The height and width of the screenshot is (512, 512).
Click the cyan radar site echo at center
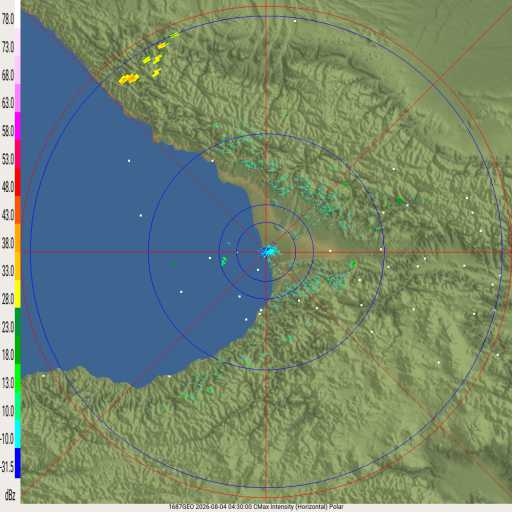pyautogui.click(x=269, y=251)
